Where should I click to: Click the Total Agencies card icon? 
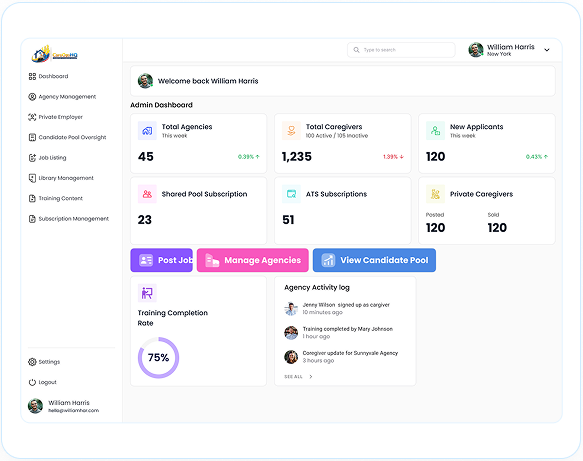(x=147, y=130)
